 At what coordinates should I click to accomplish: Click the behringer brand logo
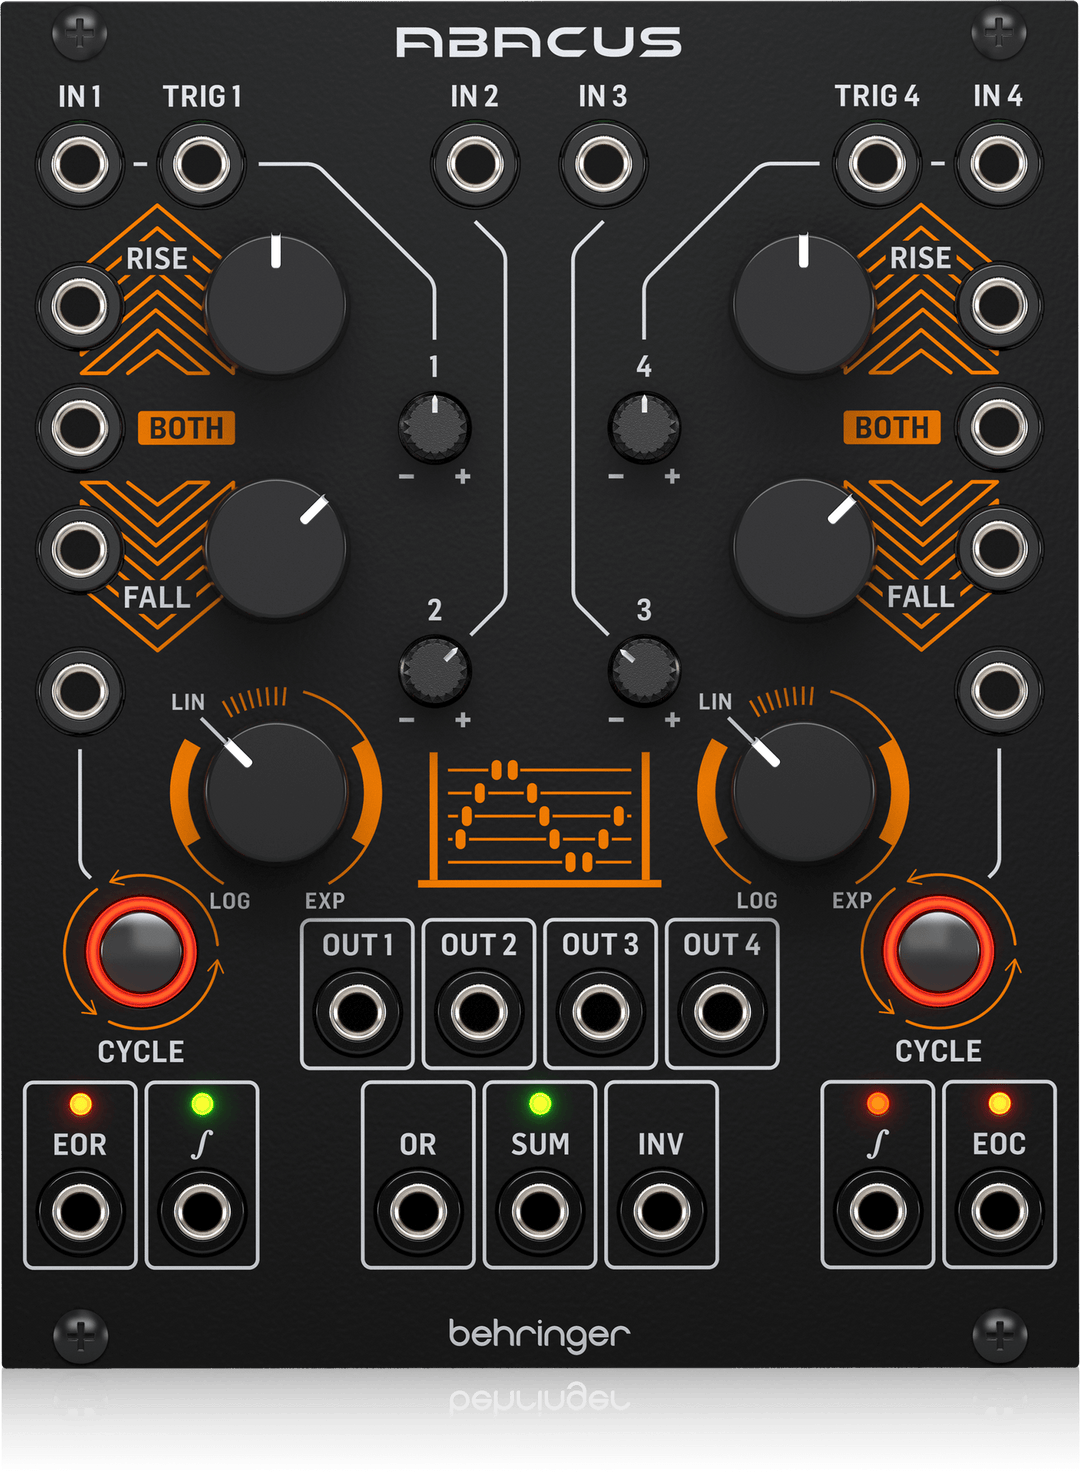[539, 1335]
